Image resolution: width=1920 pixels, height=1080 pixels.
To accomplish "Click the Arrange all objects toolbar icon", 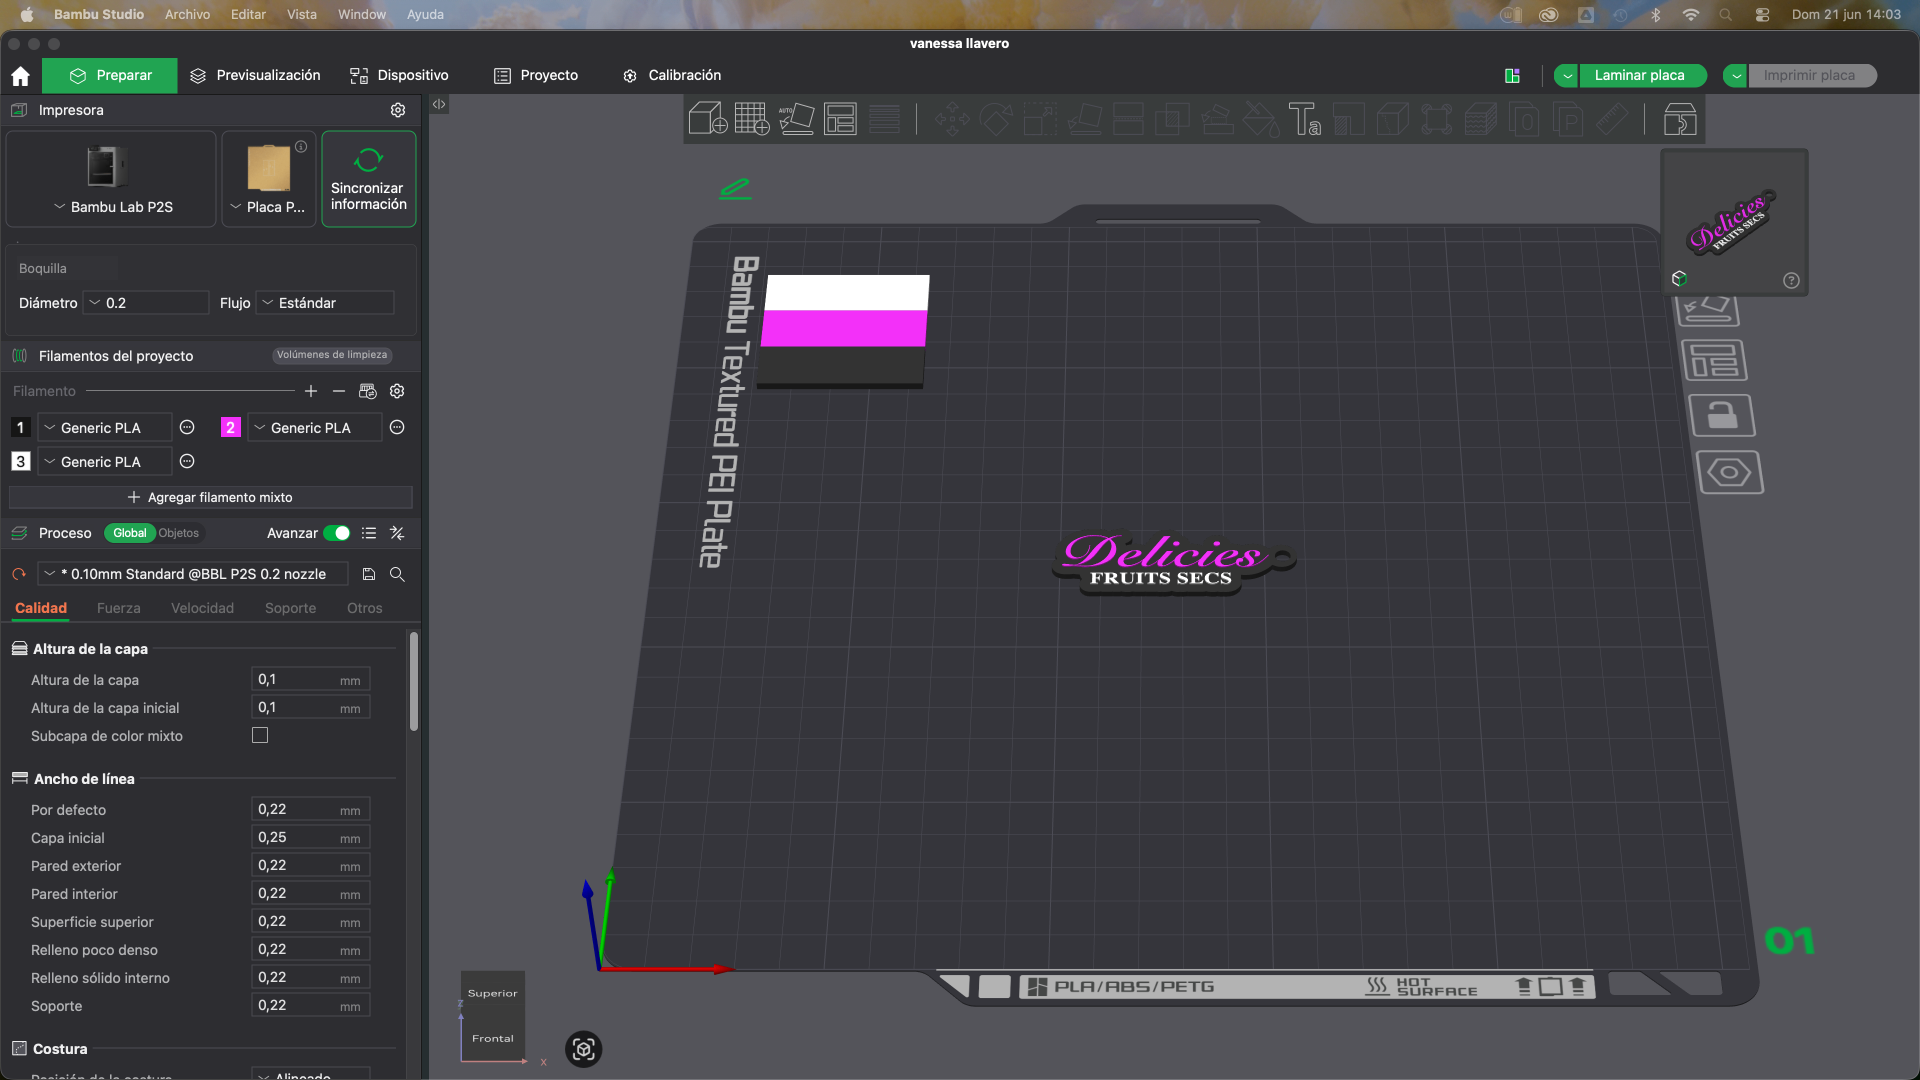I will [840, 119].
